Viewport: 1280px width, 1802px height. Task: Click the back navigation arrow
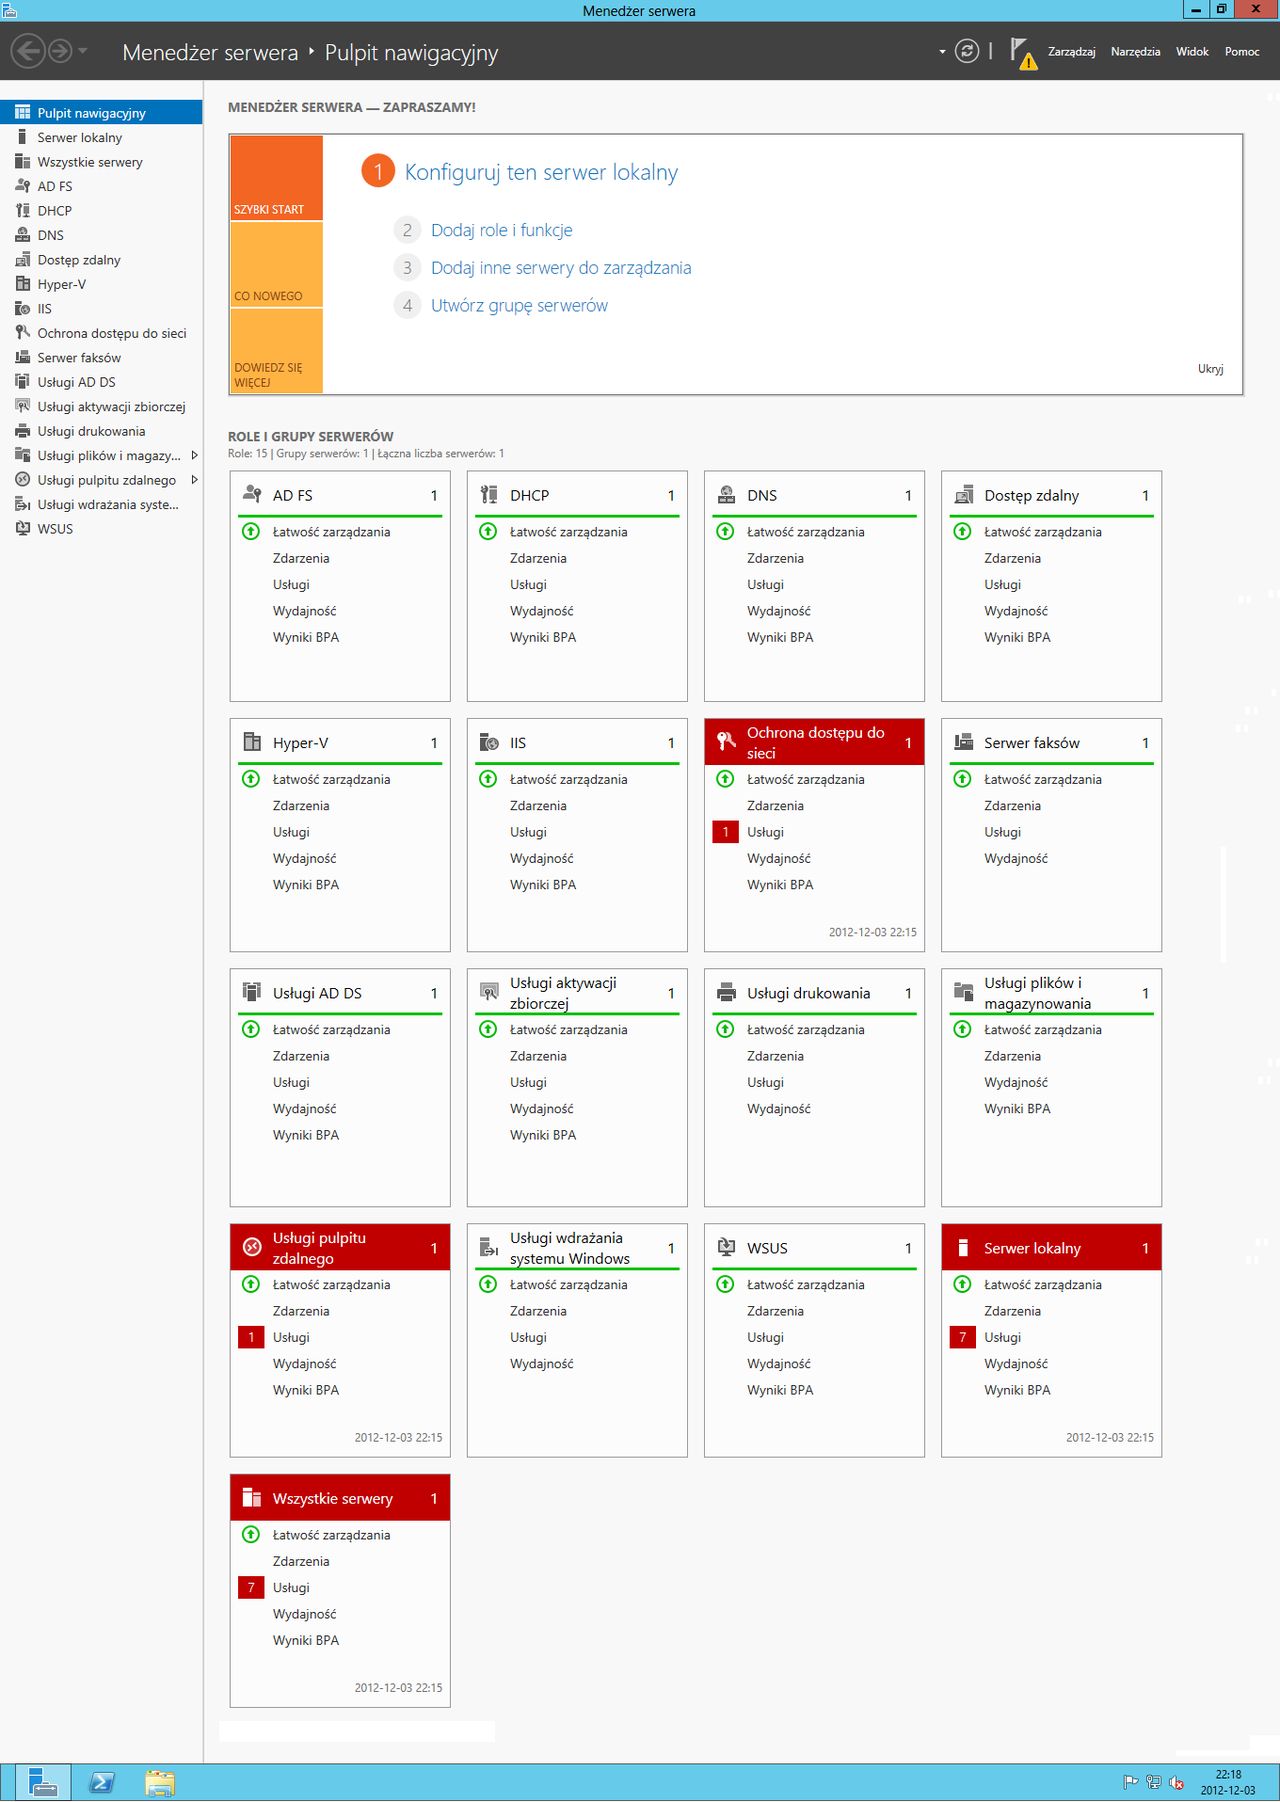tap(28, 50)
